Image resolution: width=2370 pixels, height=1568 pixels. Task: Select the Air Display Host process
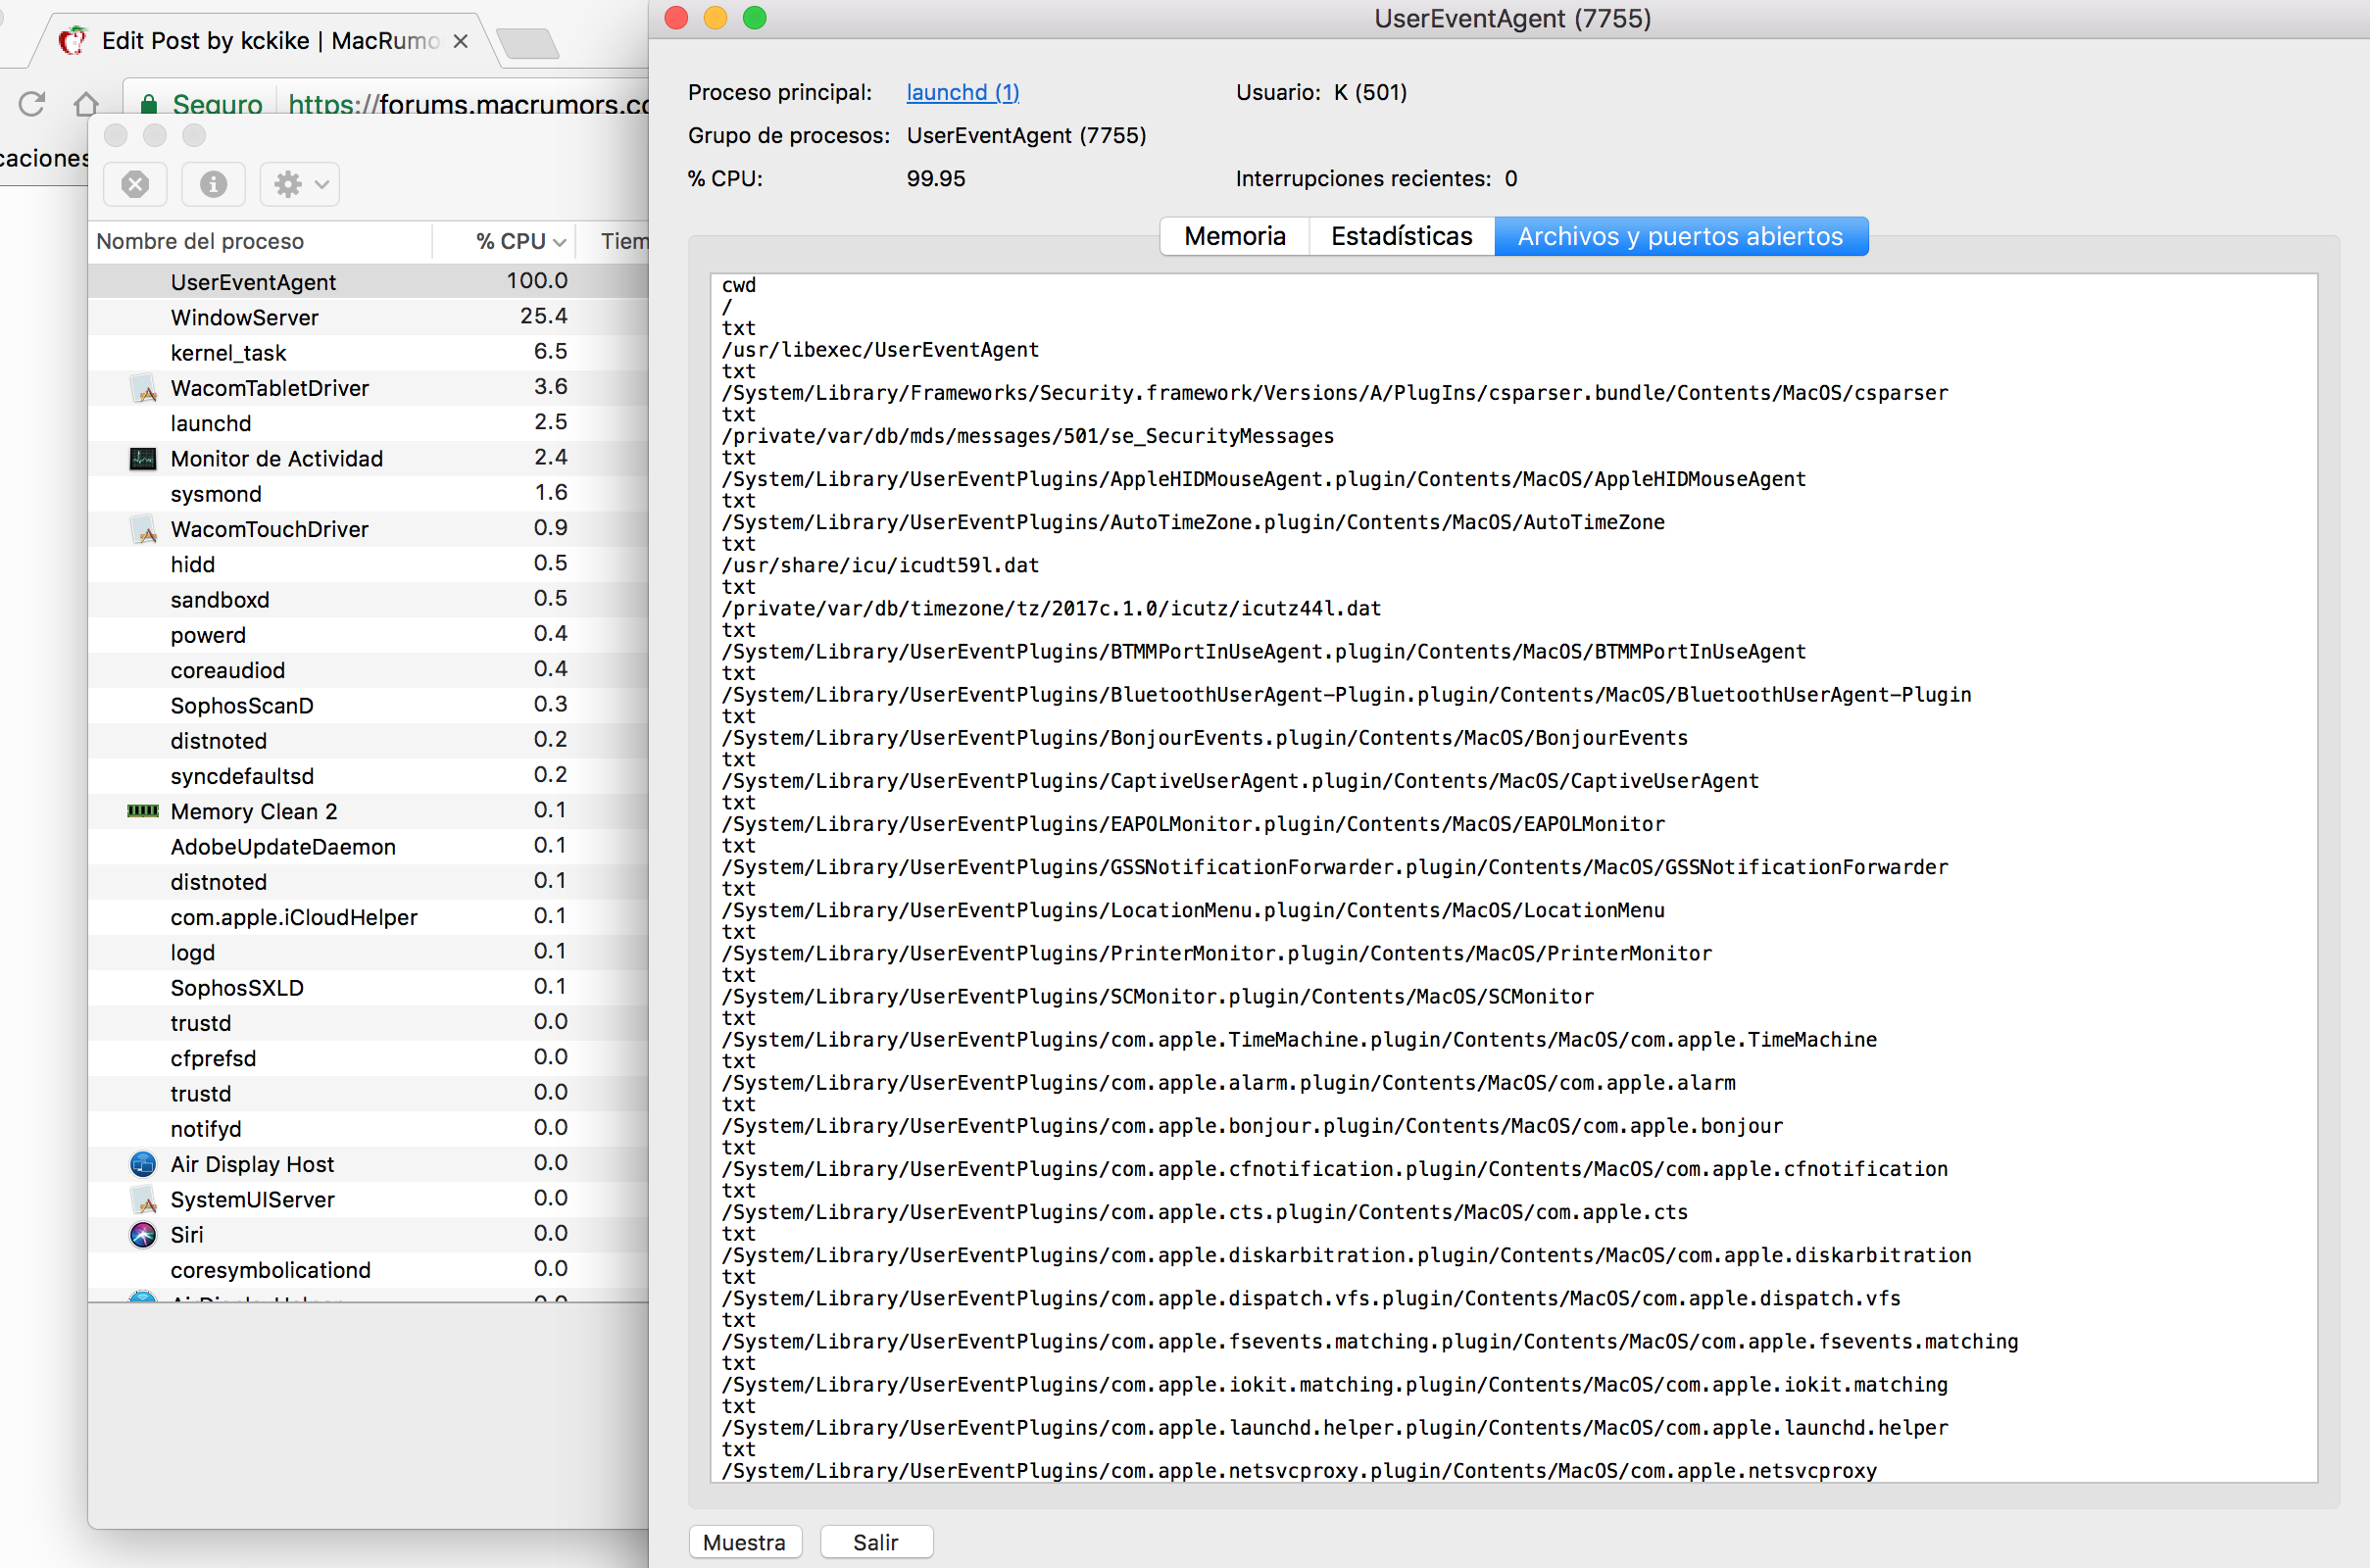tap(252, 1164)
